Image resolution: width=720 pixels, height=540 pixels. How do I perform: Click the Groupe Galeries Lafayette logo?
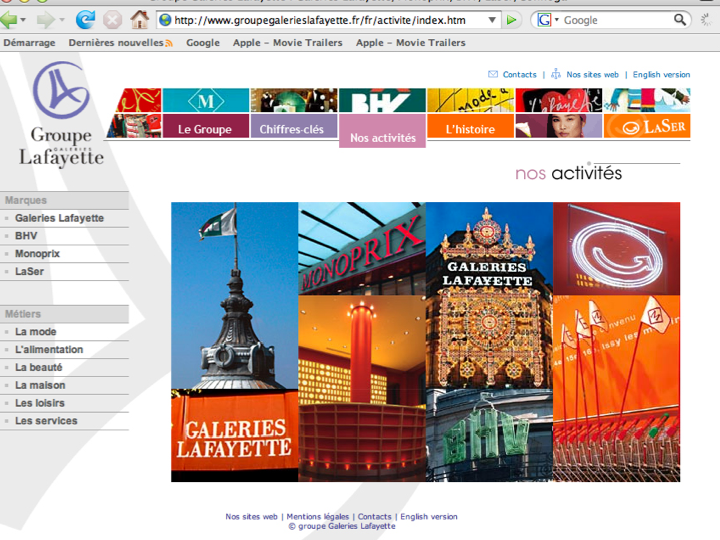pyautogui.click(x=61, y=115)
